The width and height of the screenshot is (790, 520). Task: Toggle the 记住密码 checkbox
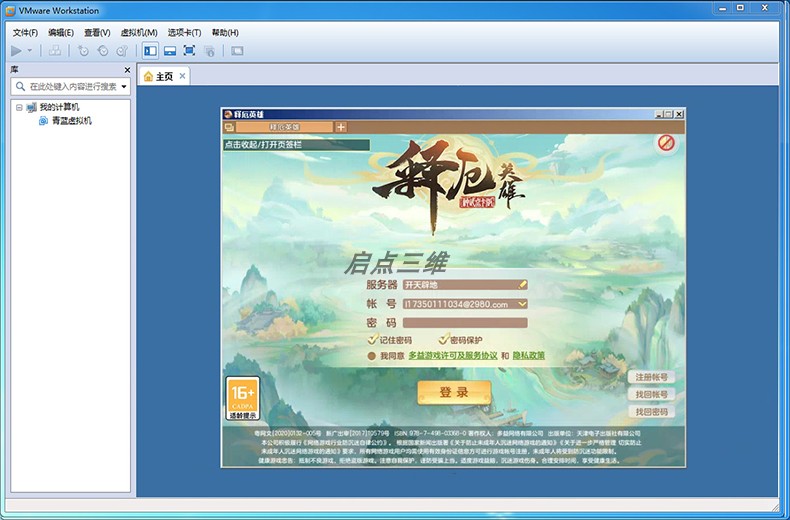pos(373,339)
